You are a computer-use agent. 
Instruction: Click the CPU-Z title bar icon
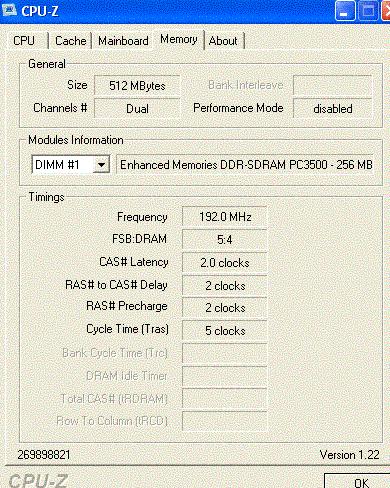tap(9, 10)
